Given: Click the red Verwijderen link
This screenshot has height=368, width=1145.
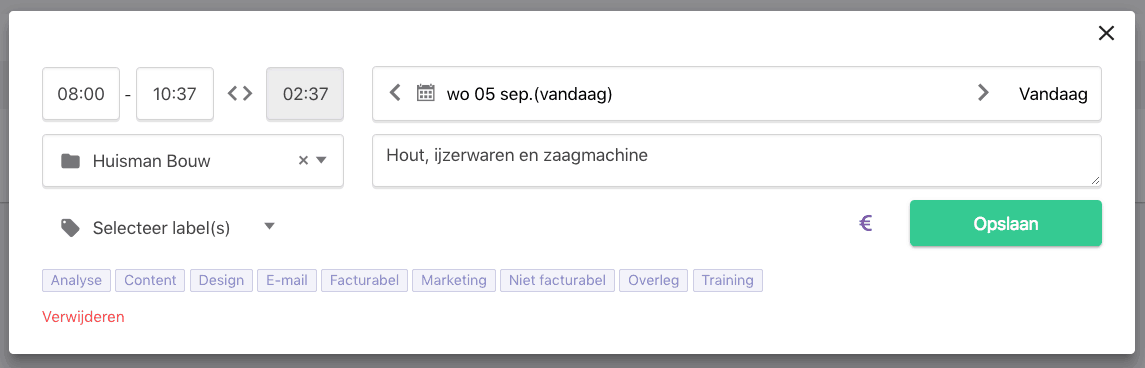Looking at the screenshot, I should pyautogui.click(x=83, y=317).
